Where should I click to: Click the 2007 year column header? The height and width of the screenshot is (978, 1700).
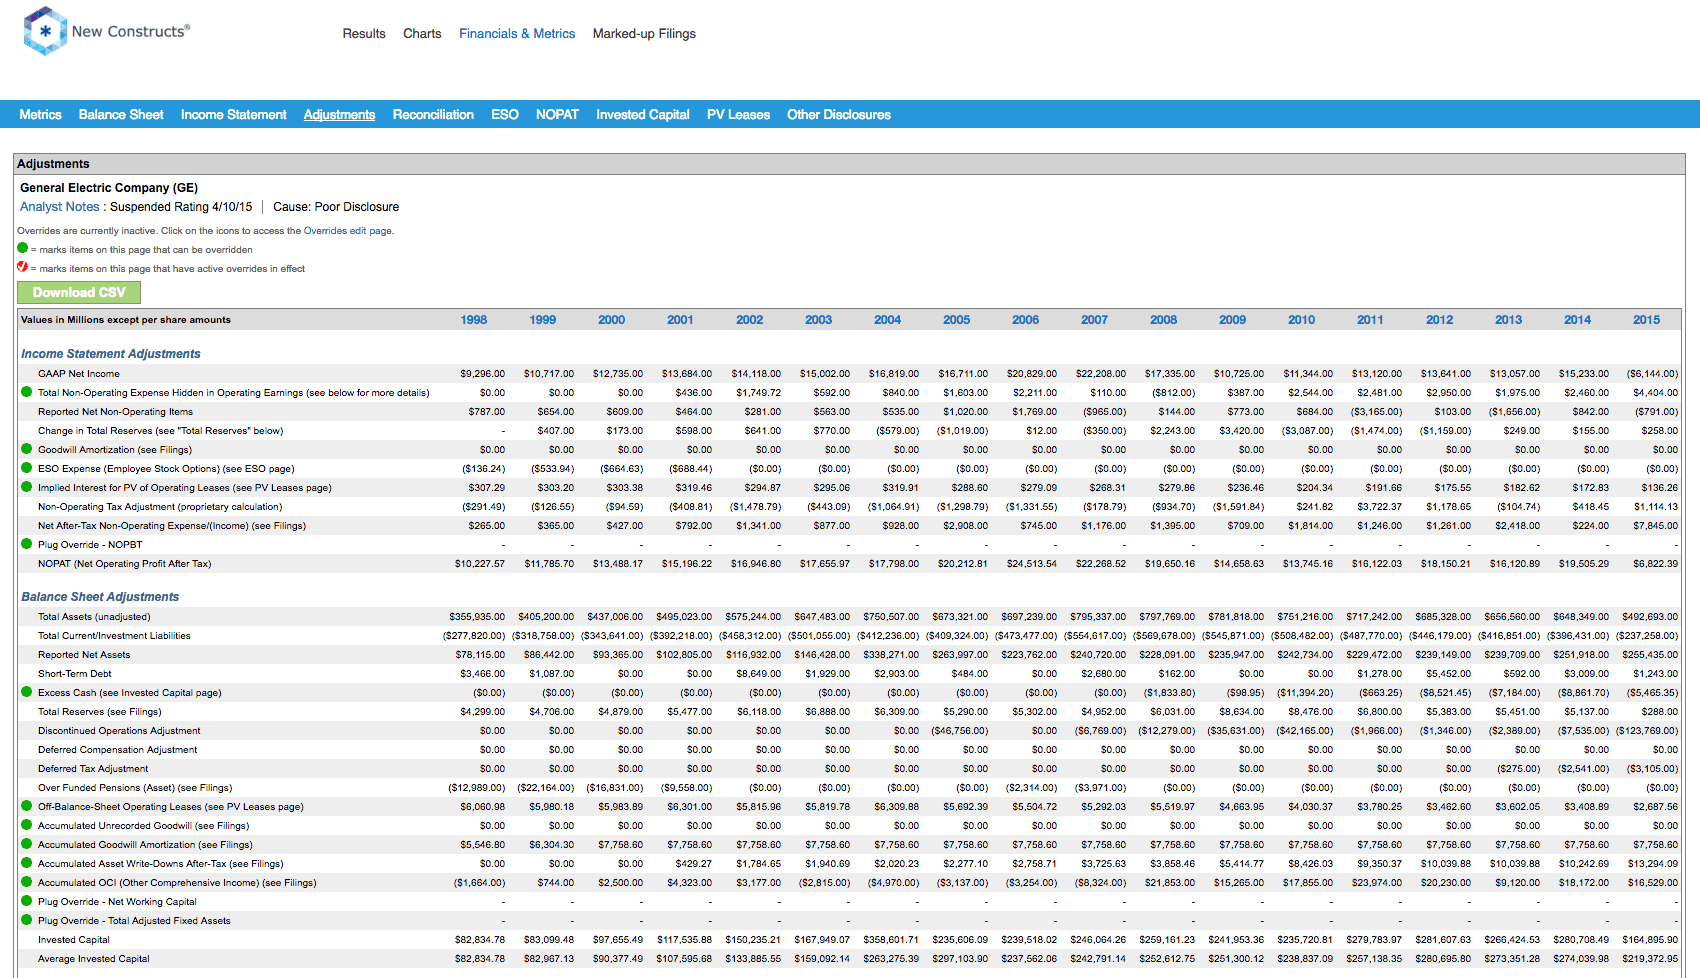pos(1095,319)
